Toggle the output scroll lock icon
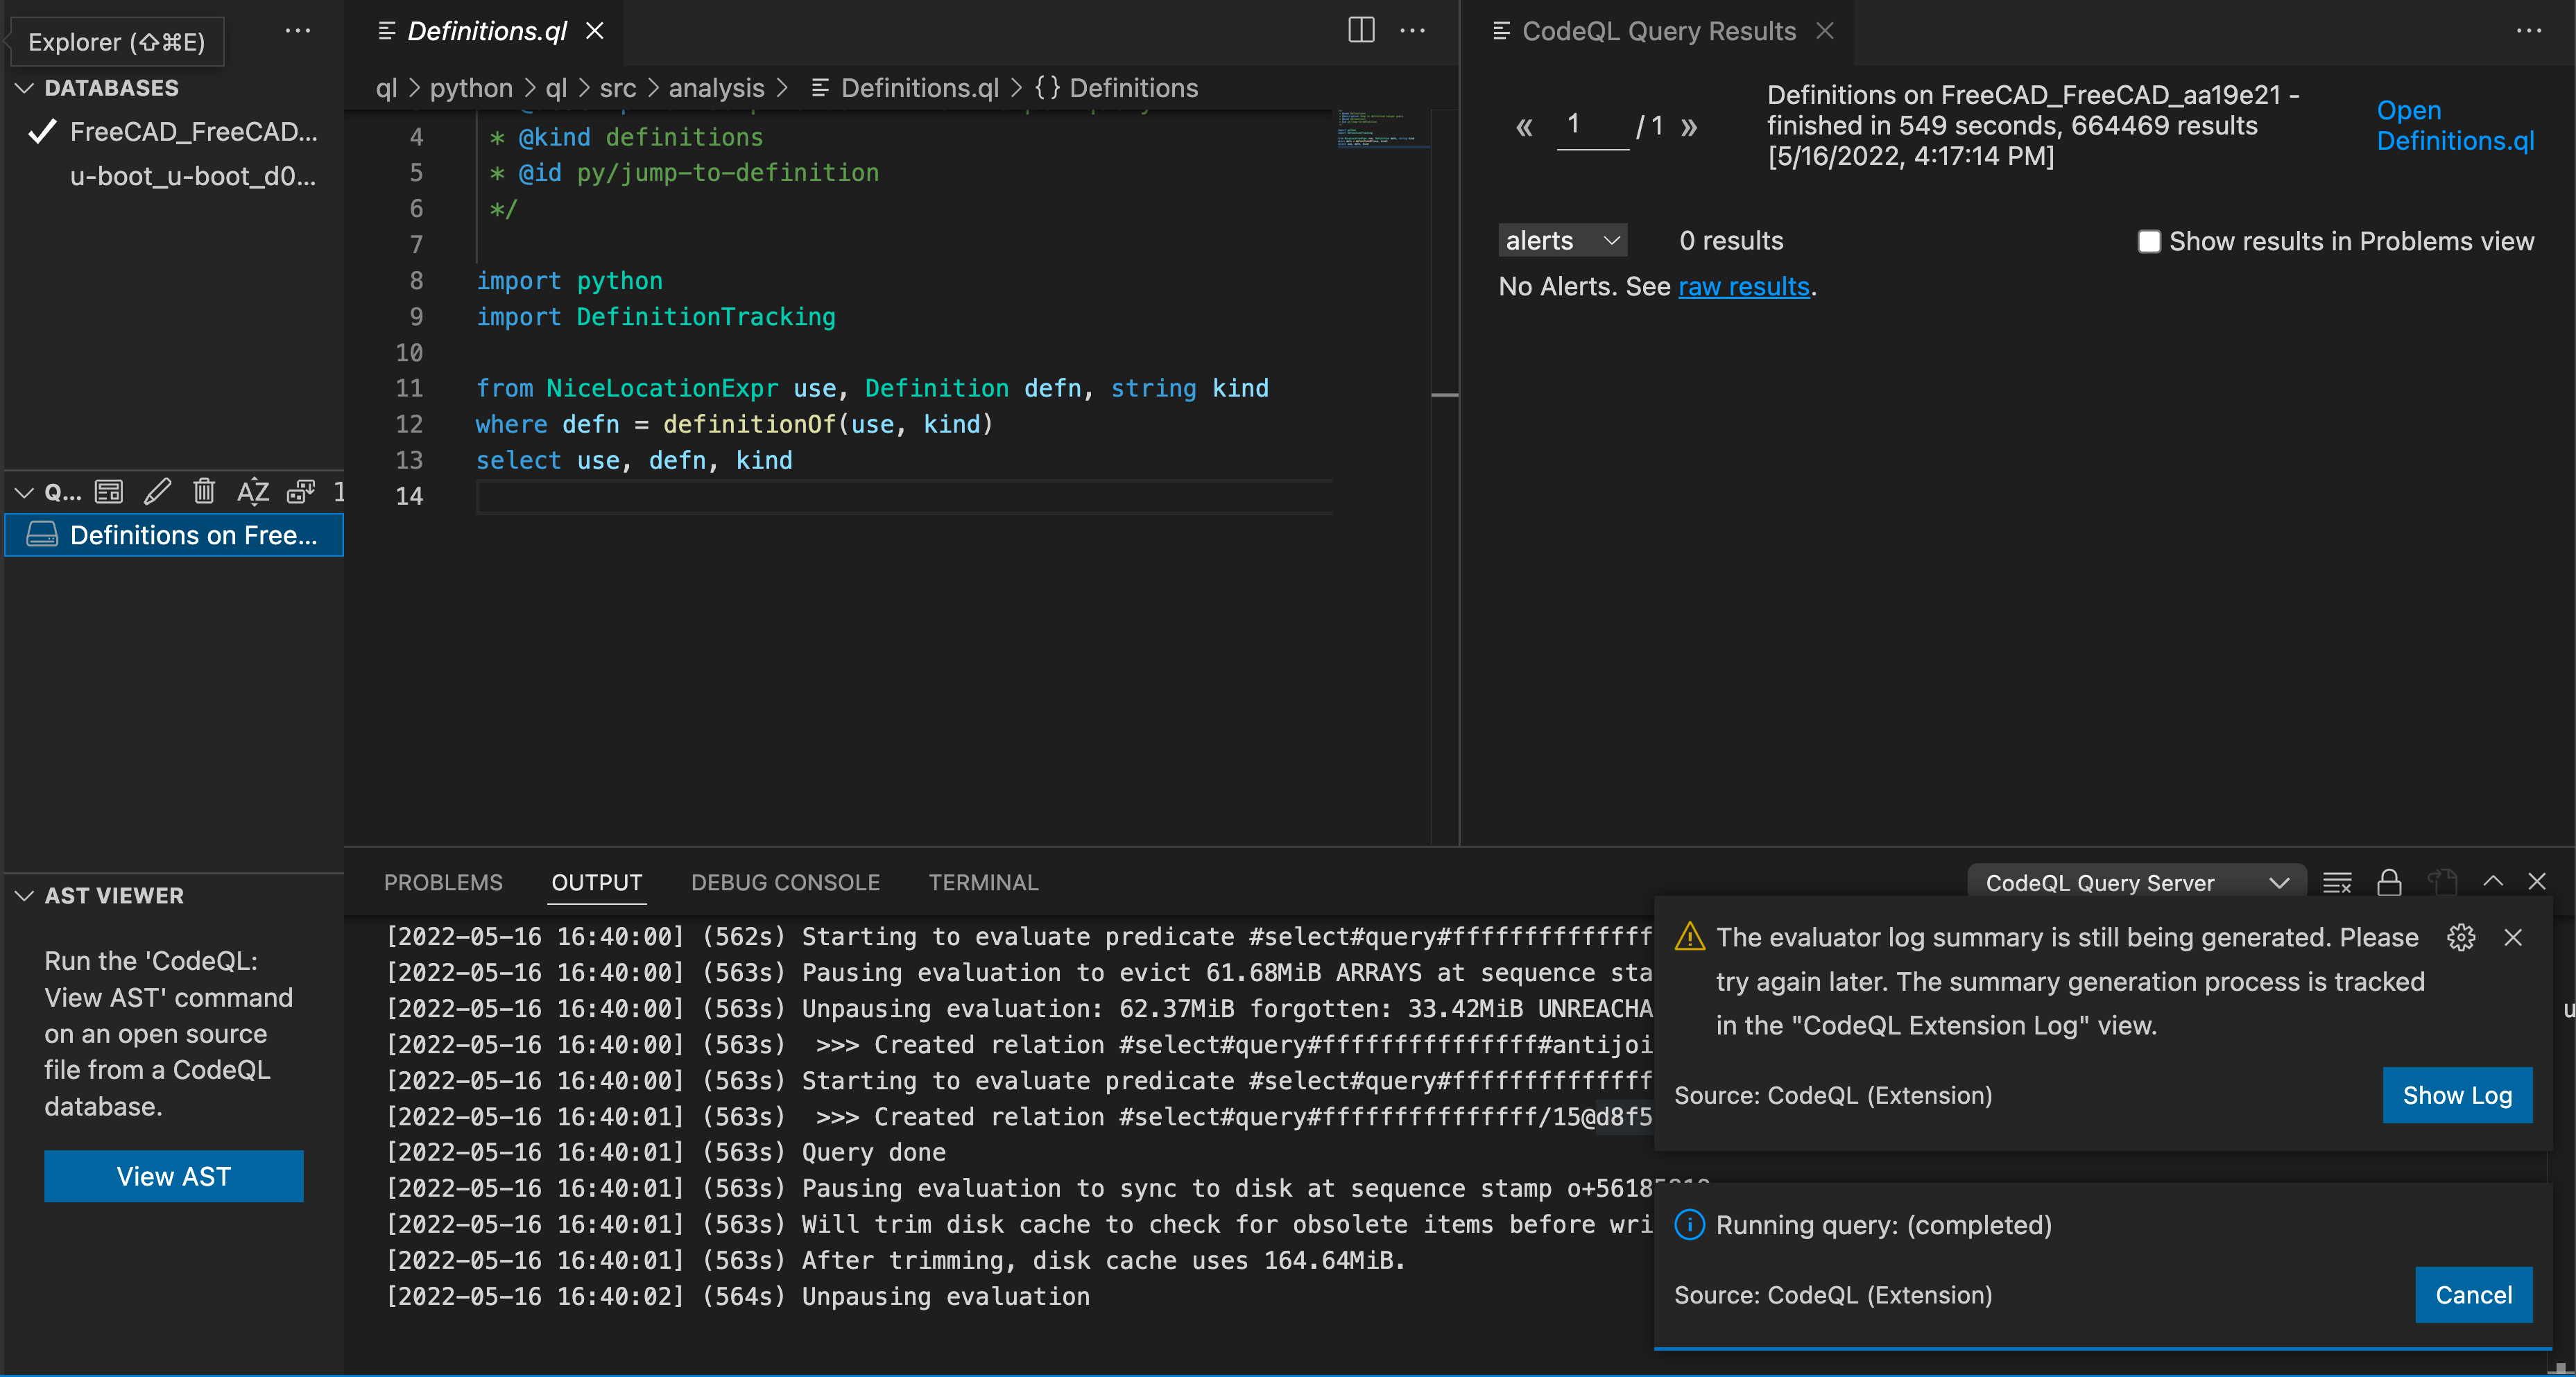The height and width of the screenshot is (1377, 2576). 2389,882
